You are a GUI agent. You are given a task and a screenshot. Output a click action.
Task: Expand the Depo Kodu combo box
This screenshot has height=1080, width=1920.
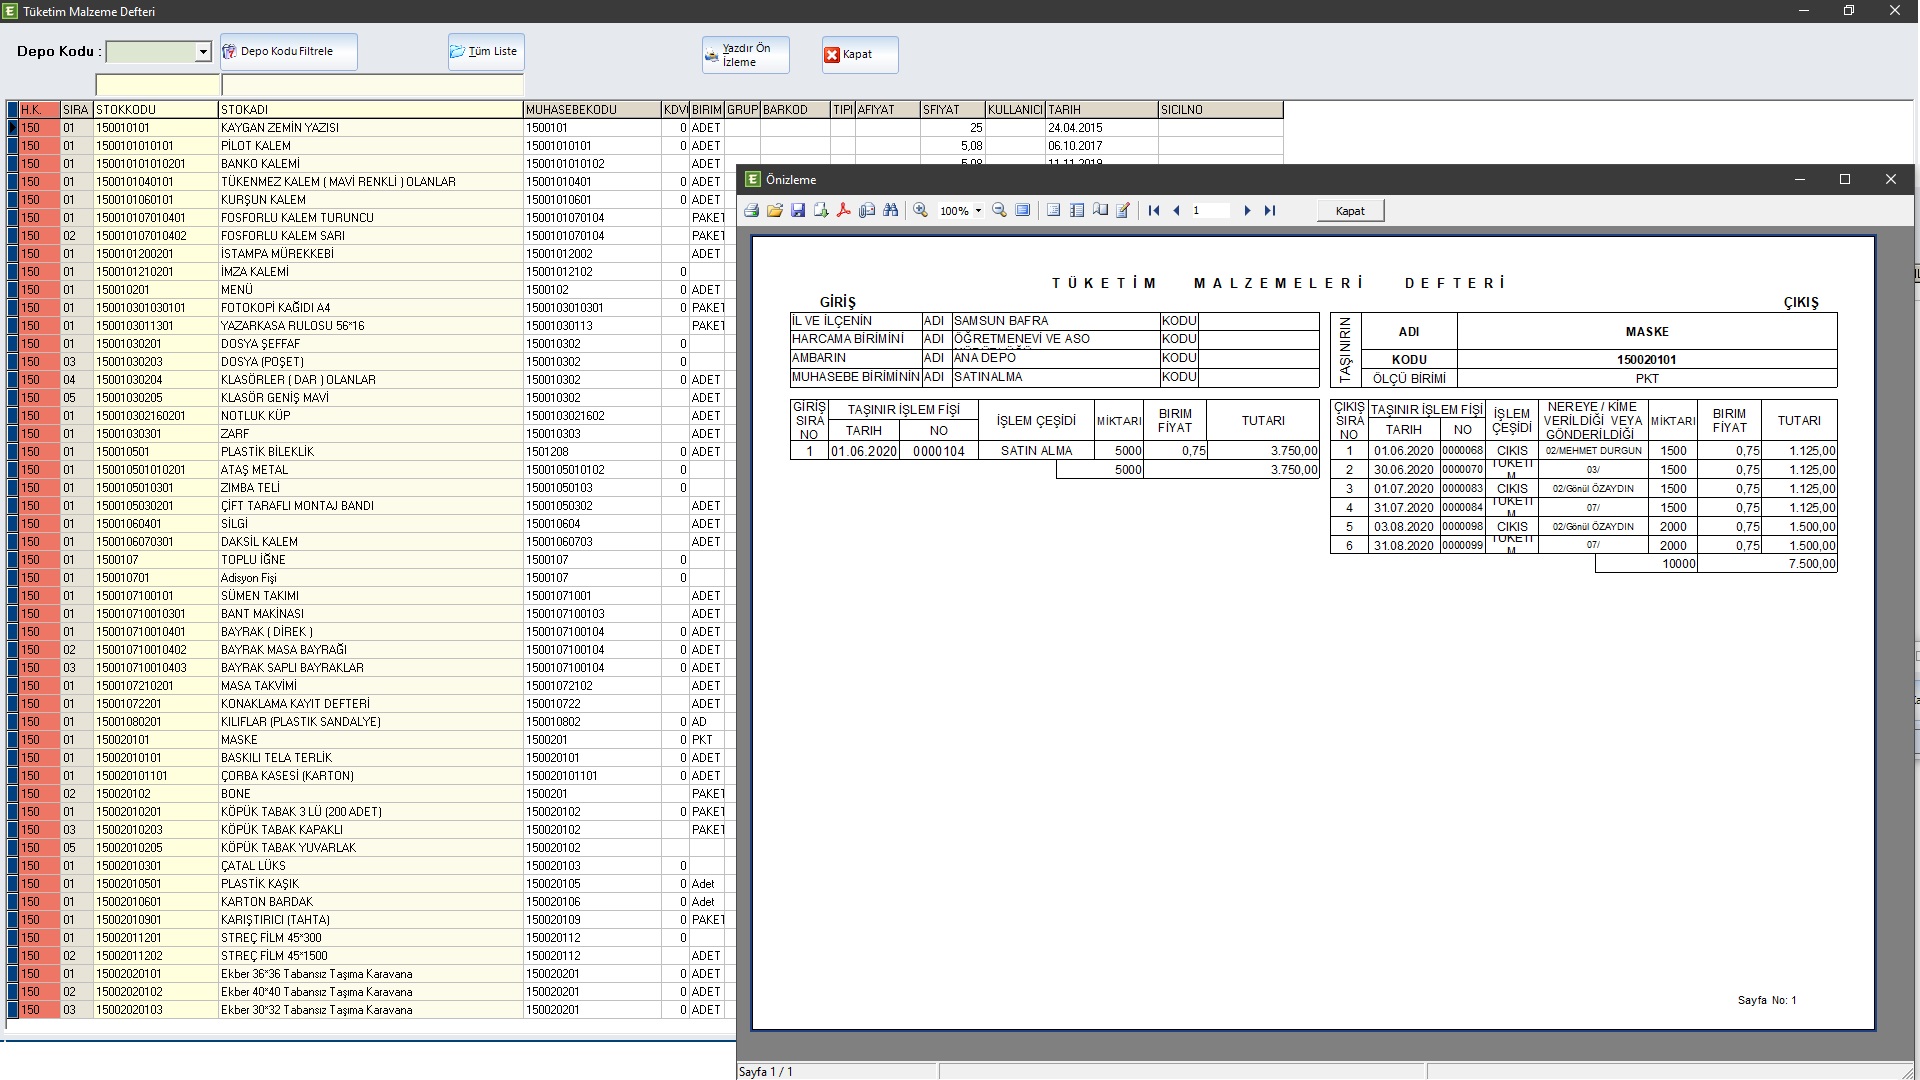point(203,52)
